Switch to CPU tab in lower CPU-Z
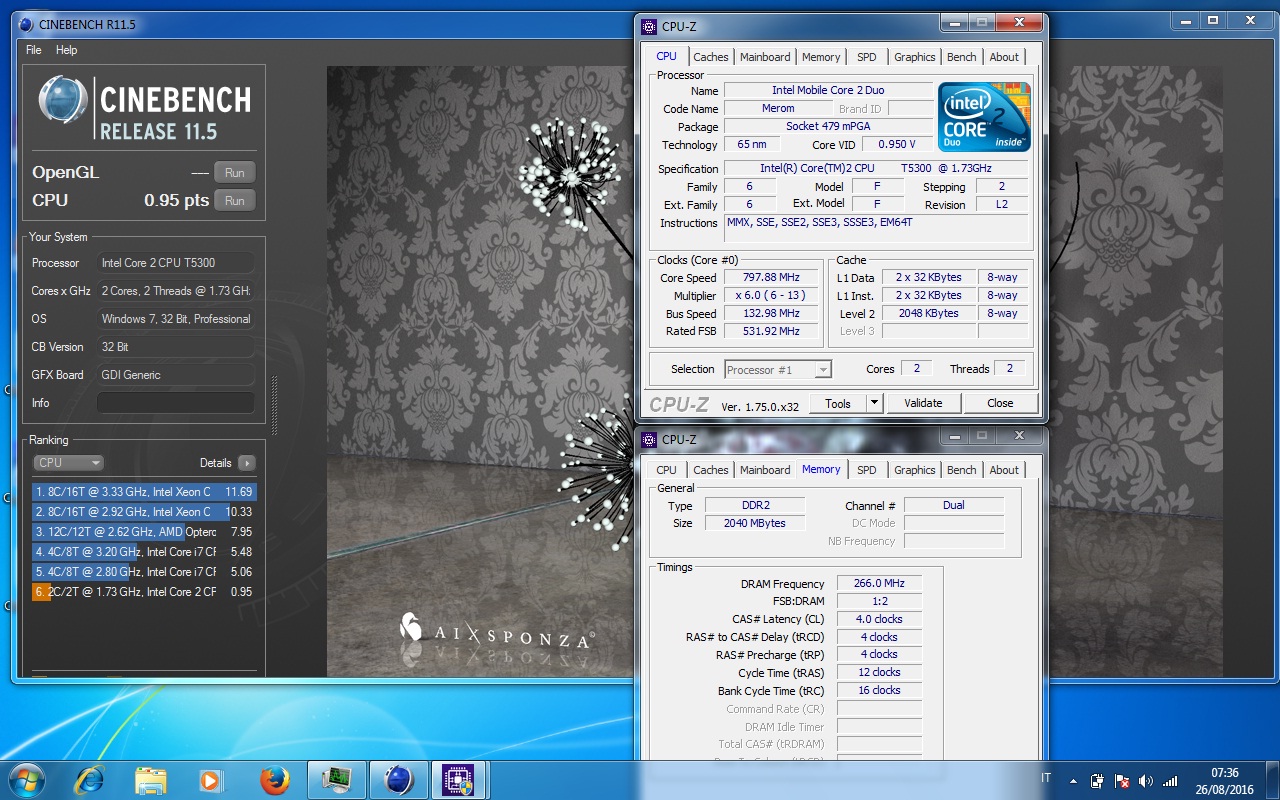This screenshot has height=800, width=1280. 667,470
